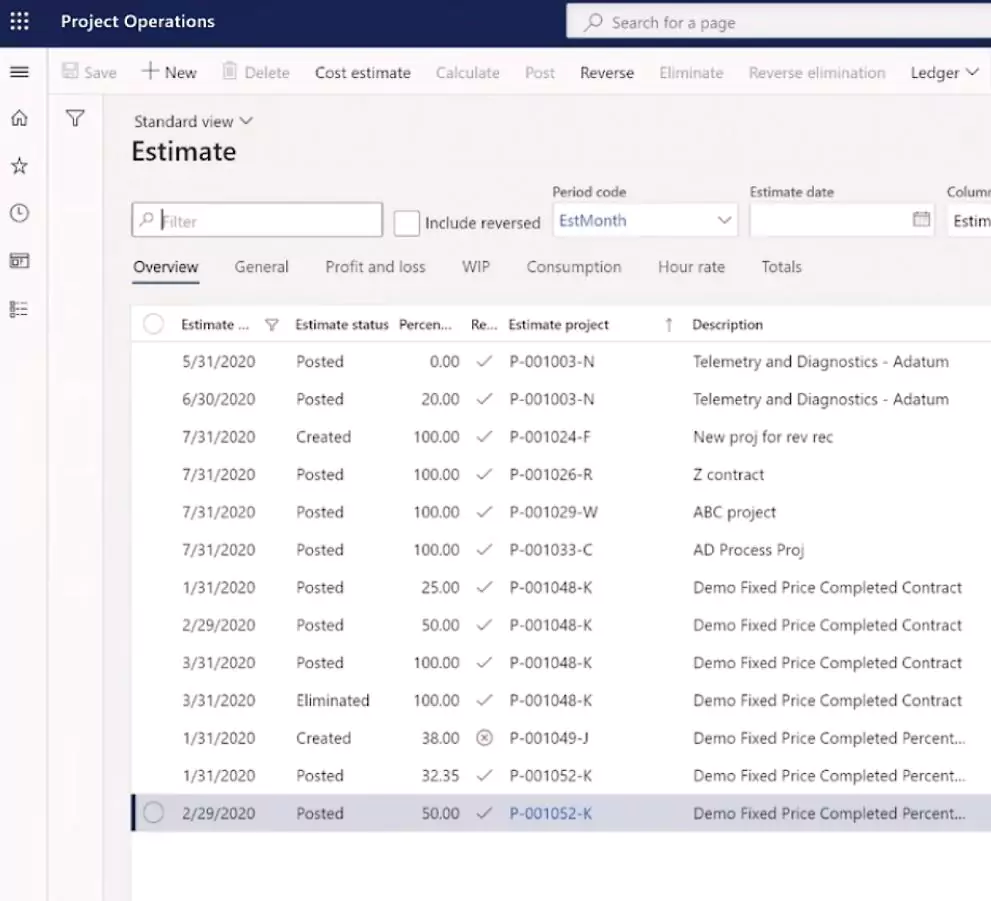
Task: Open the Standard view selector
Action: 193,121
